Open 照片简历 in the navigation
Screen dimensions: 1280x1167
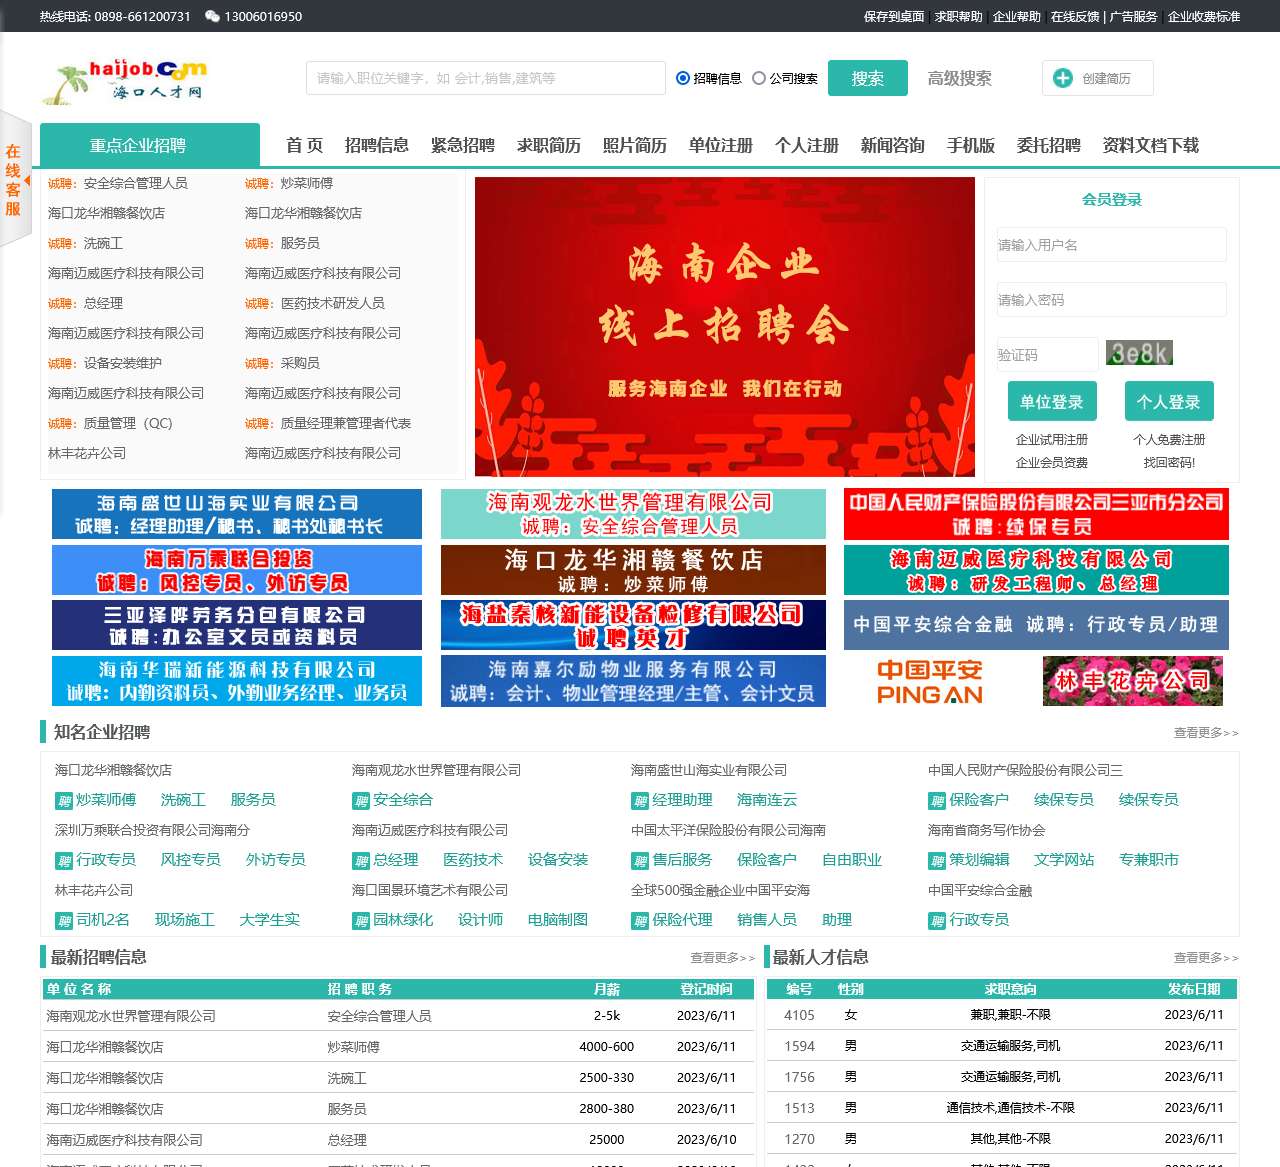(x=635, y=145)
